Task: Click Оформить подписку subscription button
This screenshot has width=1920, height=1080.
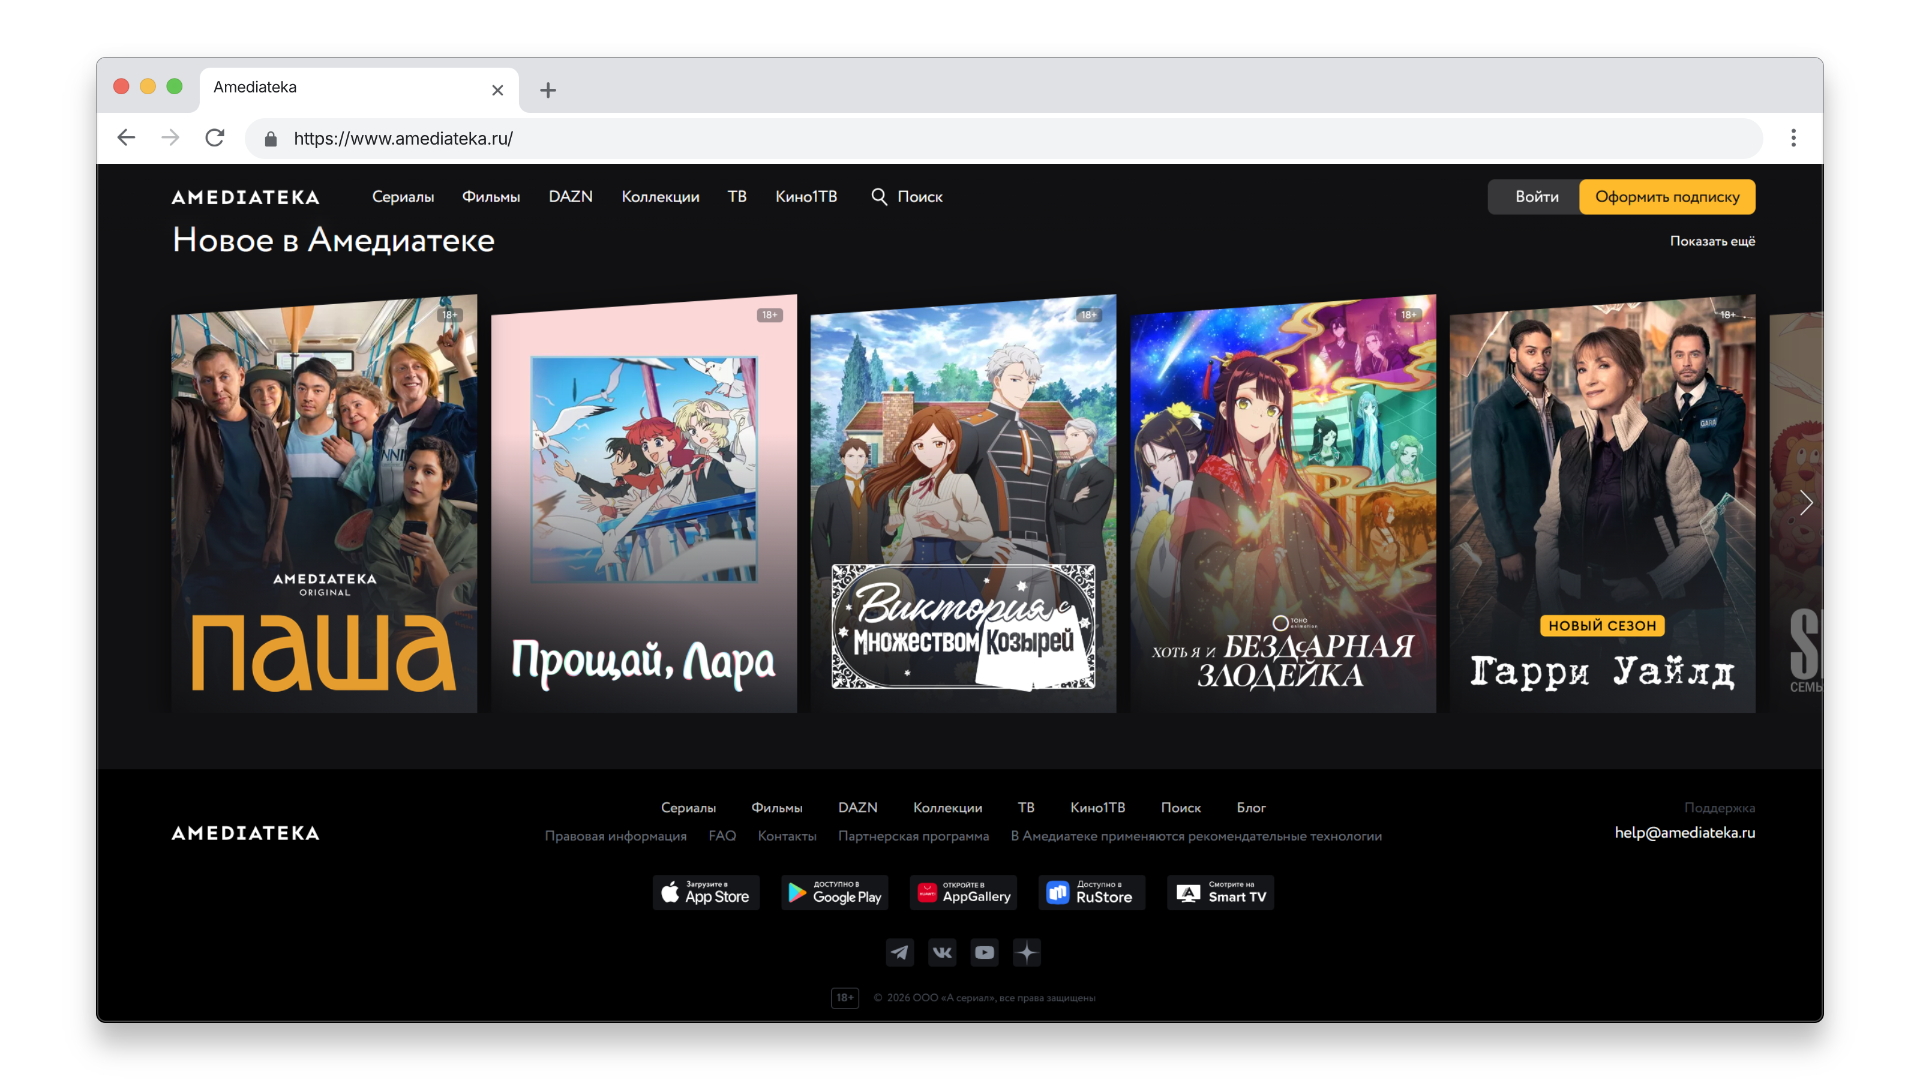Action: tap(1667, 197)
